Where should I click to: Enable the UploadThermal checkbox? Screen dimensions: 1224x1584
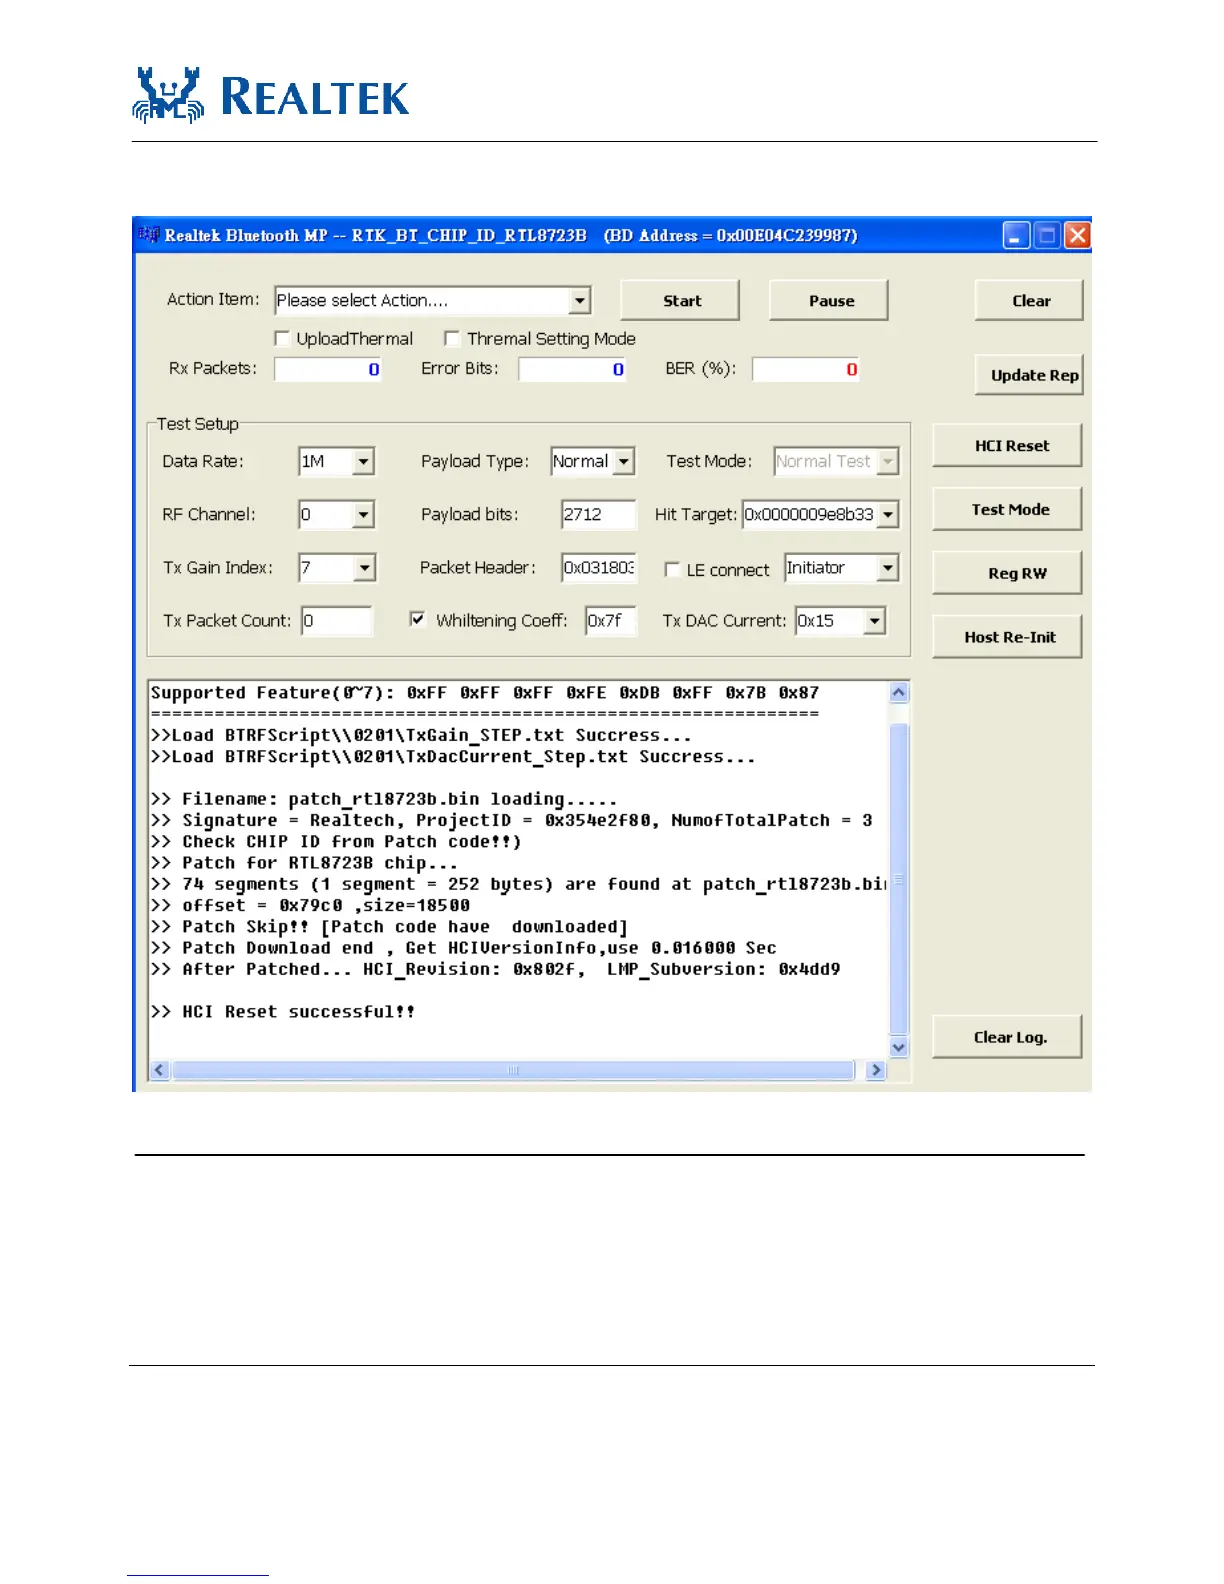[282, 339]
